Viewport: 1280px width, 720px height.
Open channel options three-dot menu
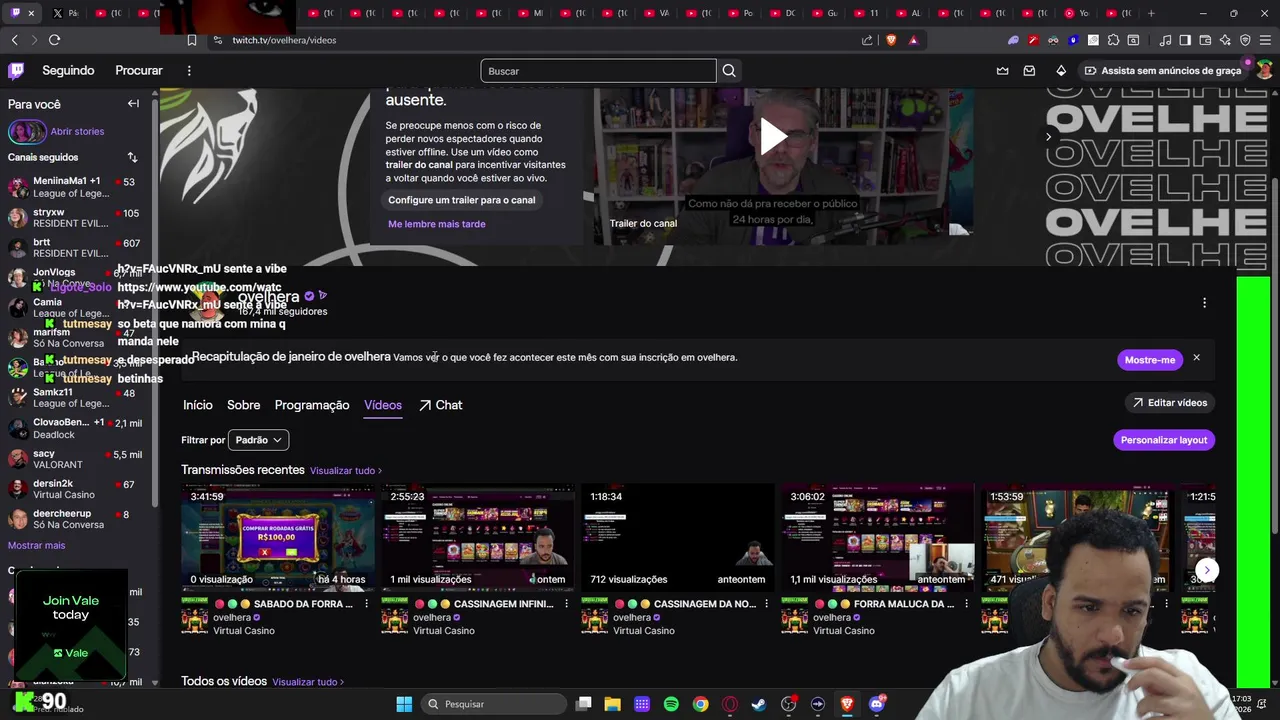point(1204,303)
